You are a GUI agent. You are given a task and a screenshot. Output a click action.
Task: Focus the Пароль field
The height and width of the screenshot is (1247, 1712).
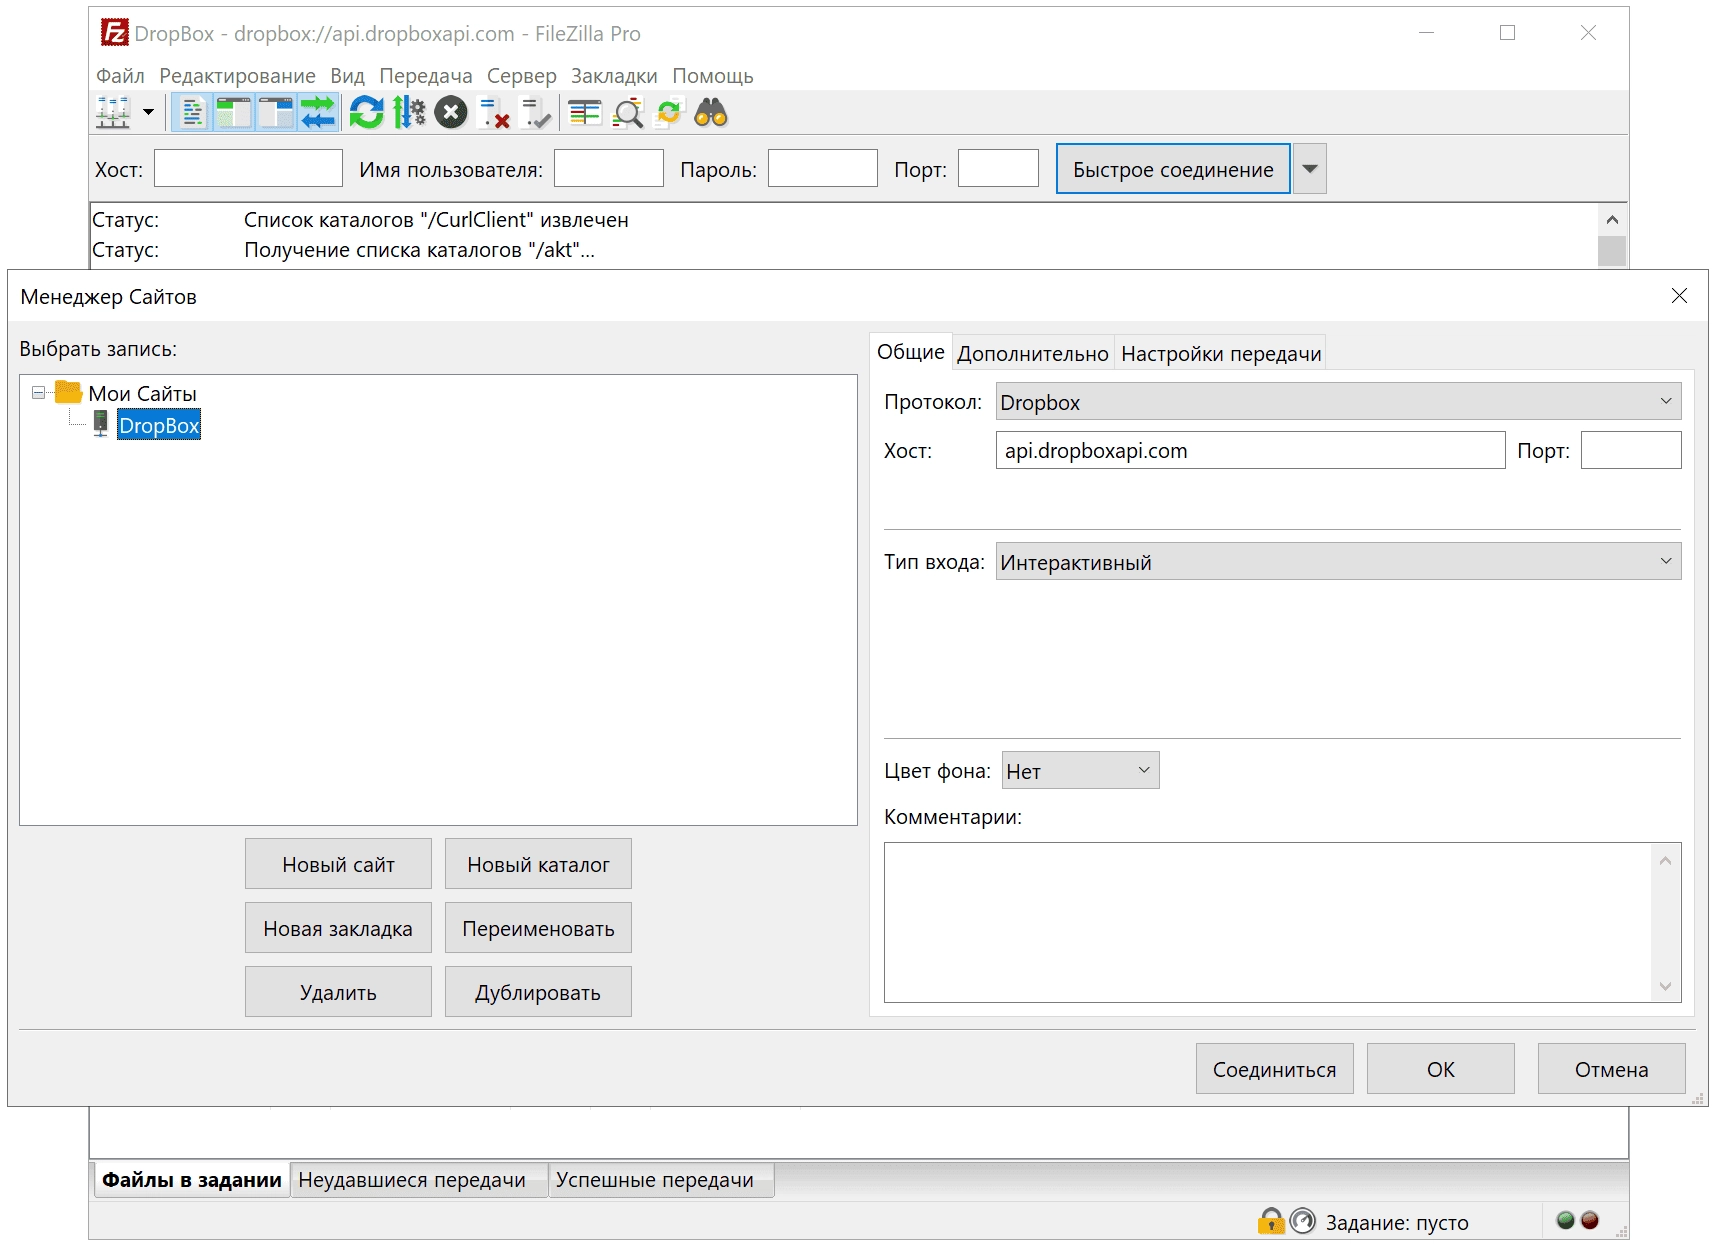pos(823,168)
